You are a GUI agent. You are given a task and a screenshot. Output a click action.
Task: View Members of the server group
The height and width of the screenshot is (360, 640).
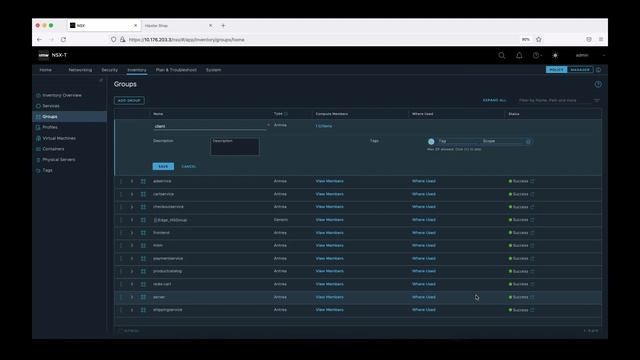[329, 297]
